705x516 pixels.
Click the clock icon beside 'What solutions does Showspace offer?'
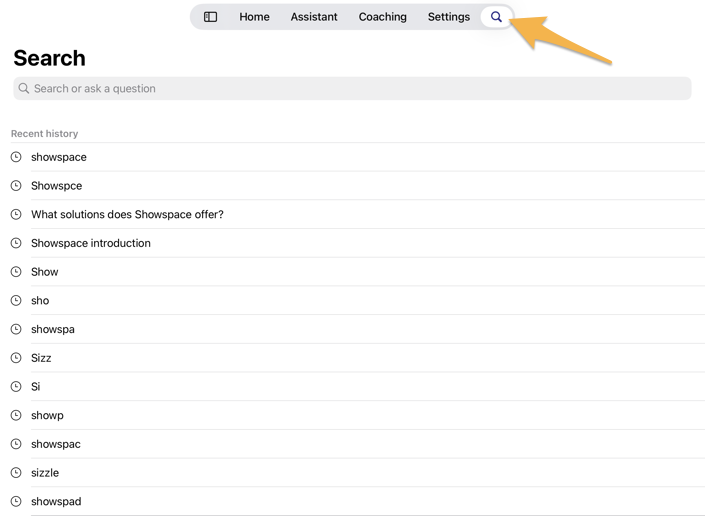tap(16, 214)
